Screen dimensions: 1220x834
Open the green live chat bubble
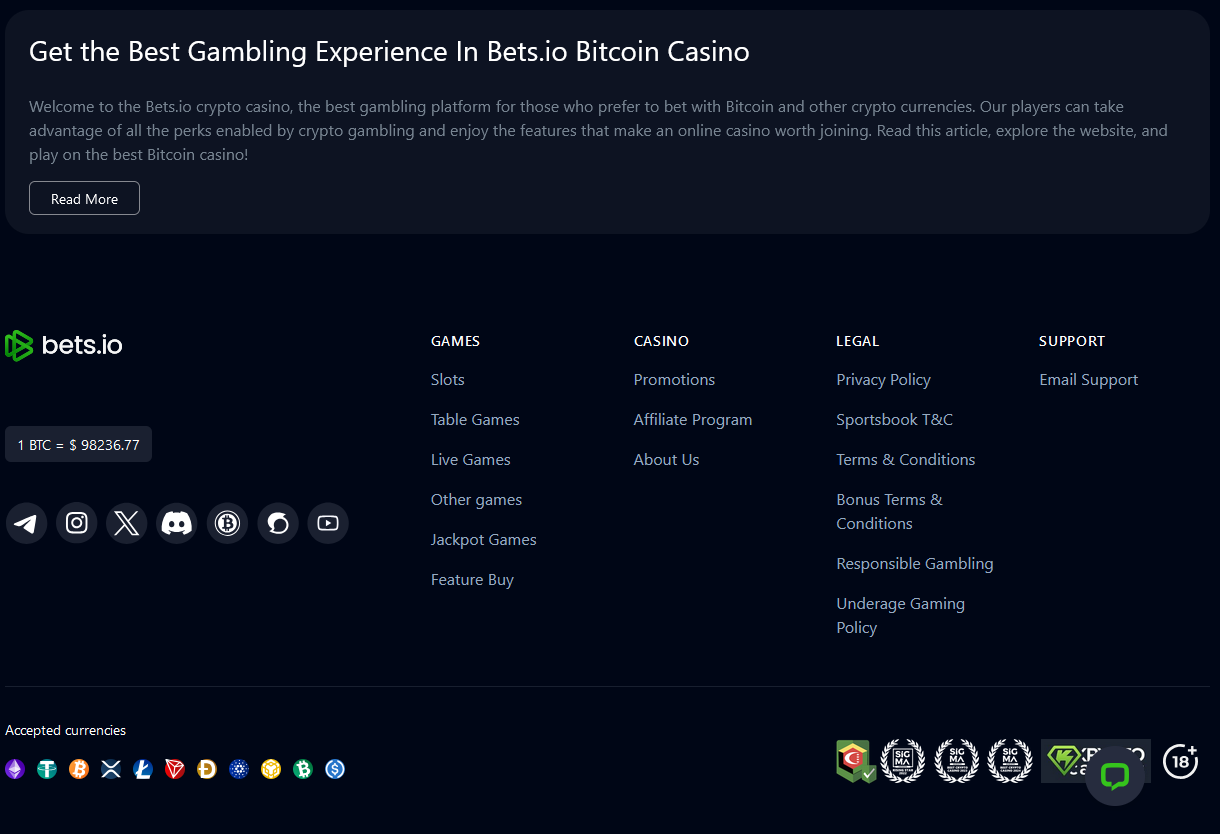[1115, 776]
